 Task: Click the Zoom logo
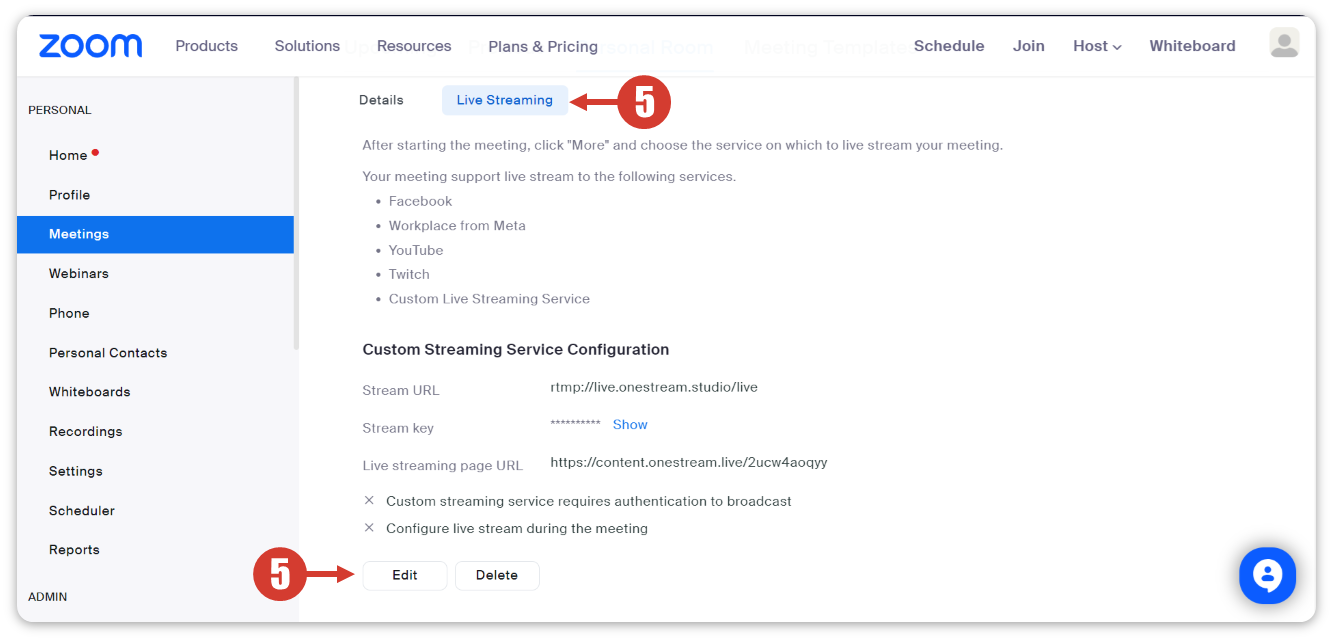point(90,46)
